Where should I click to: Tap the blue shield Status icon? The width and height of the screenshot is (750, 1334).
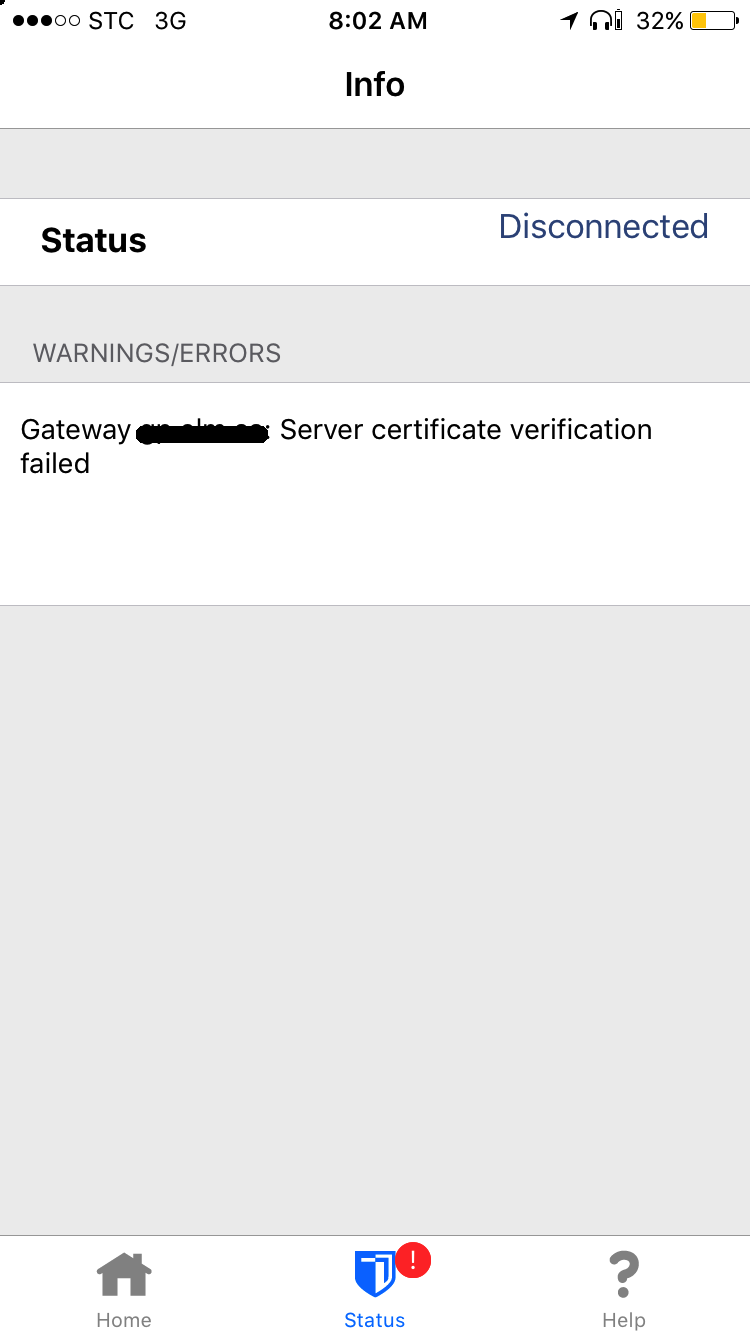pyautogui.click(x=375, y=1275)
